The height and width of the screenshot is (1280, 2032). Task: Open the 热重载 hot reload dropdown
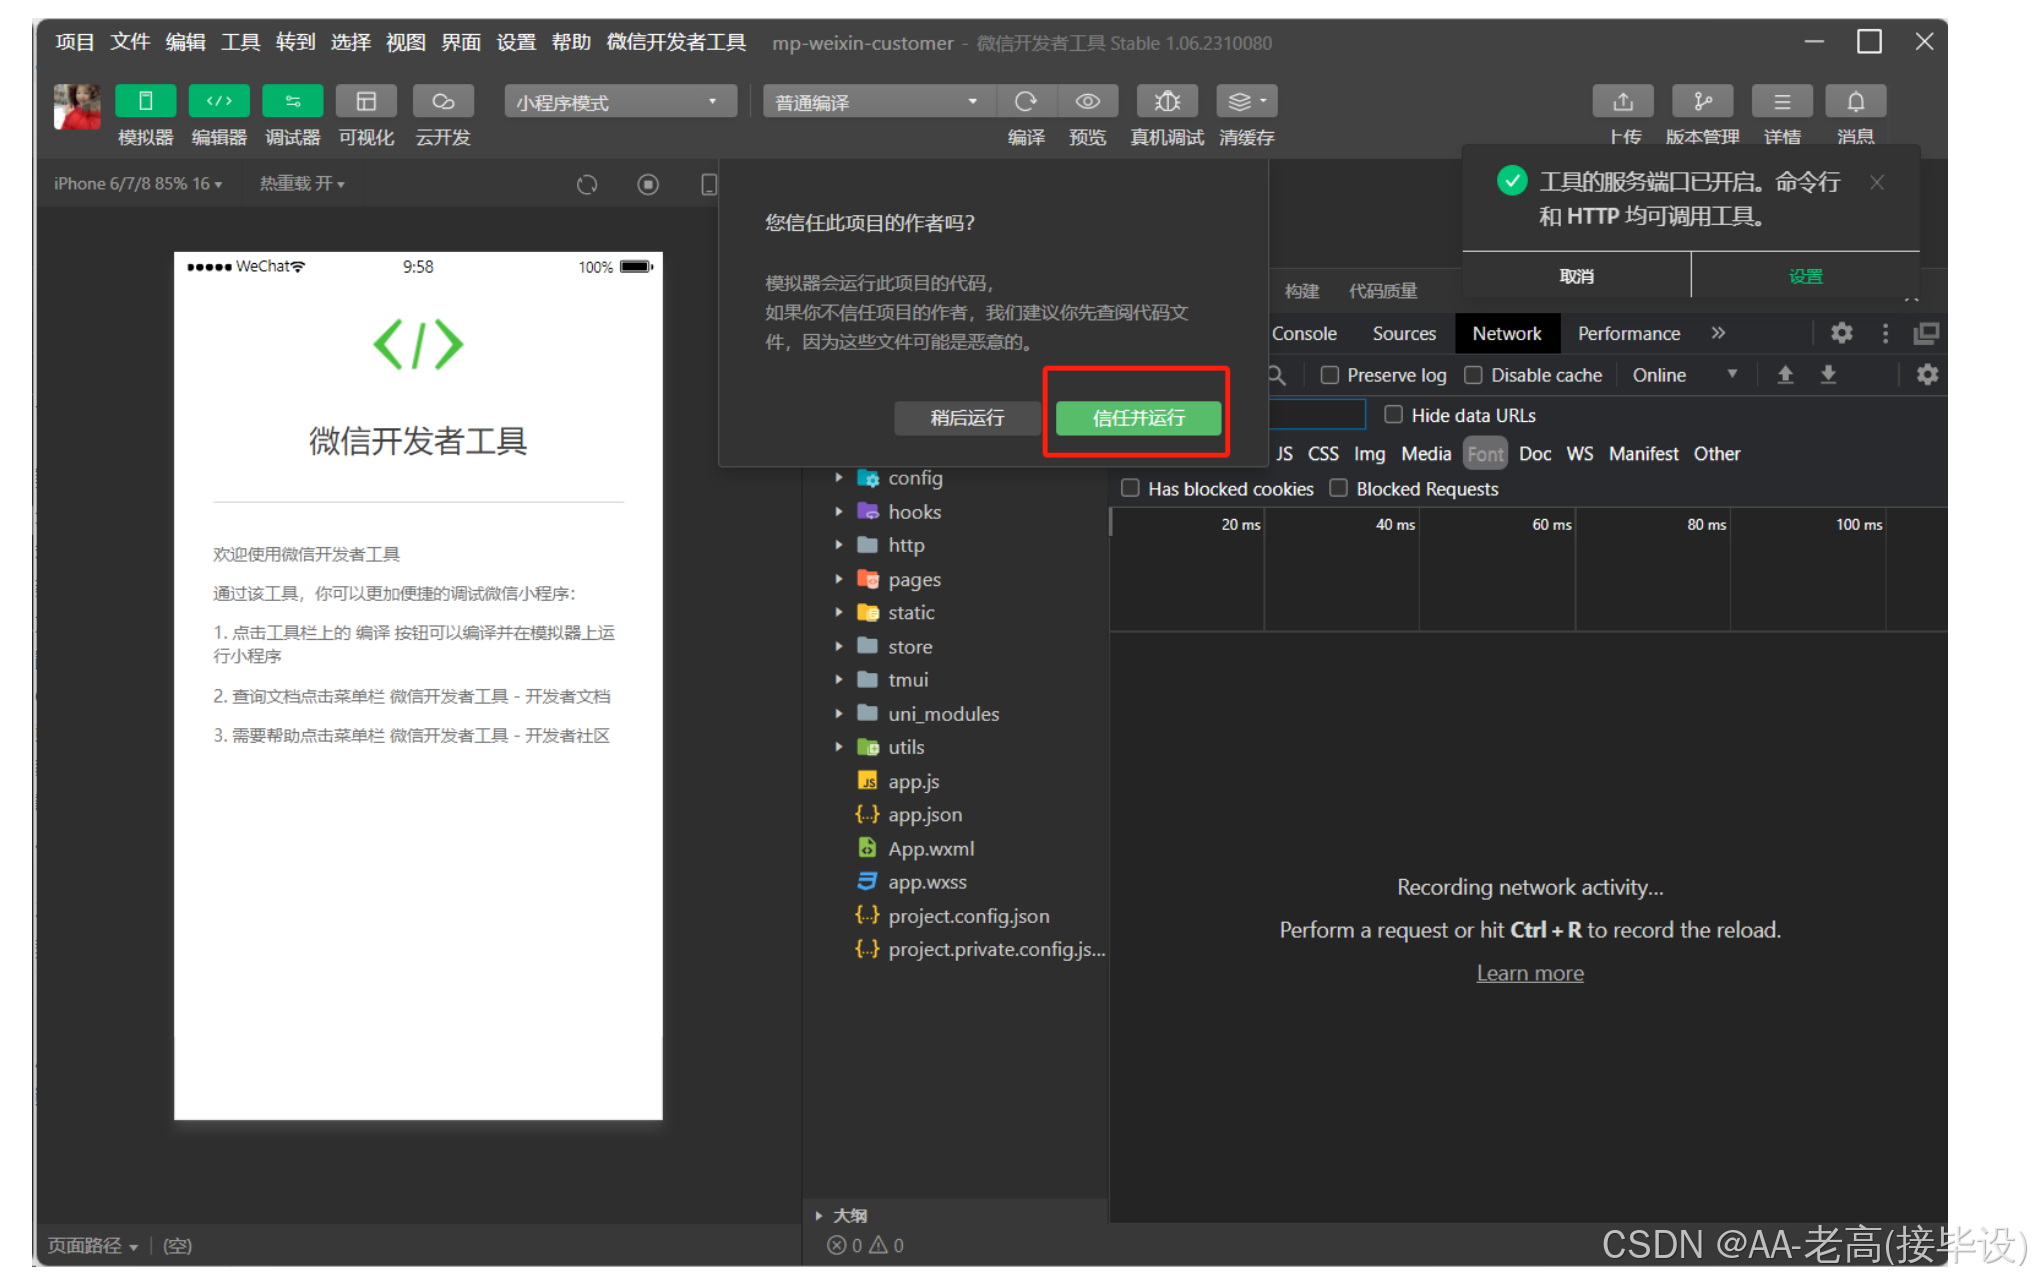click(302, 184)
